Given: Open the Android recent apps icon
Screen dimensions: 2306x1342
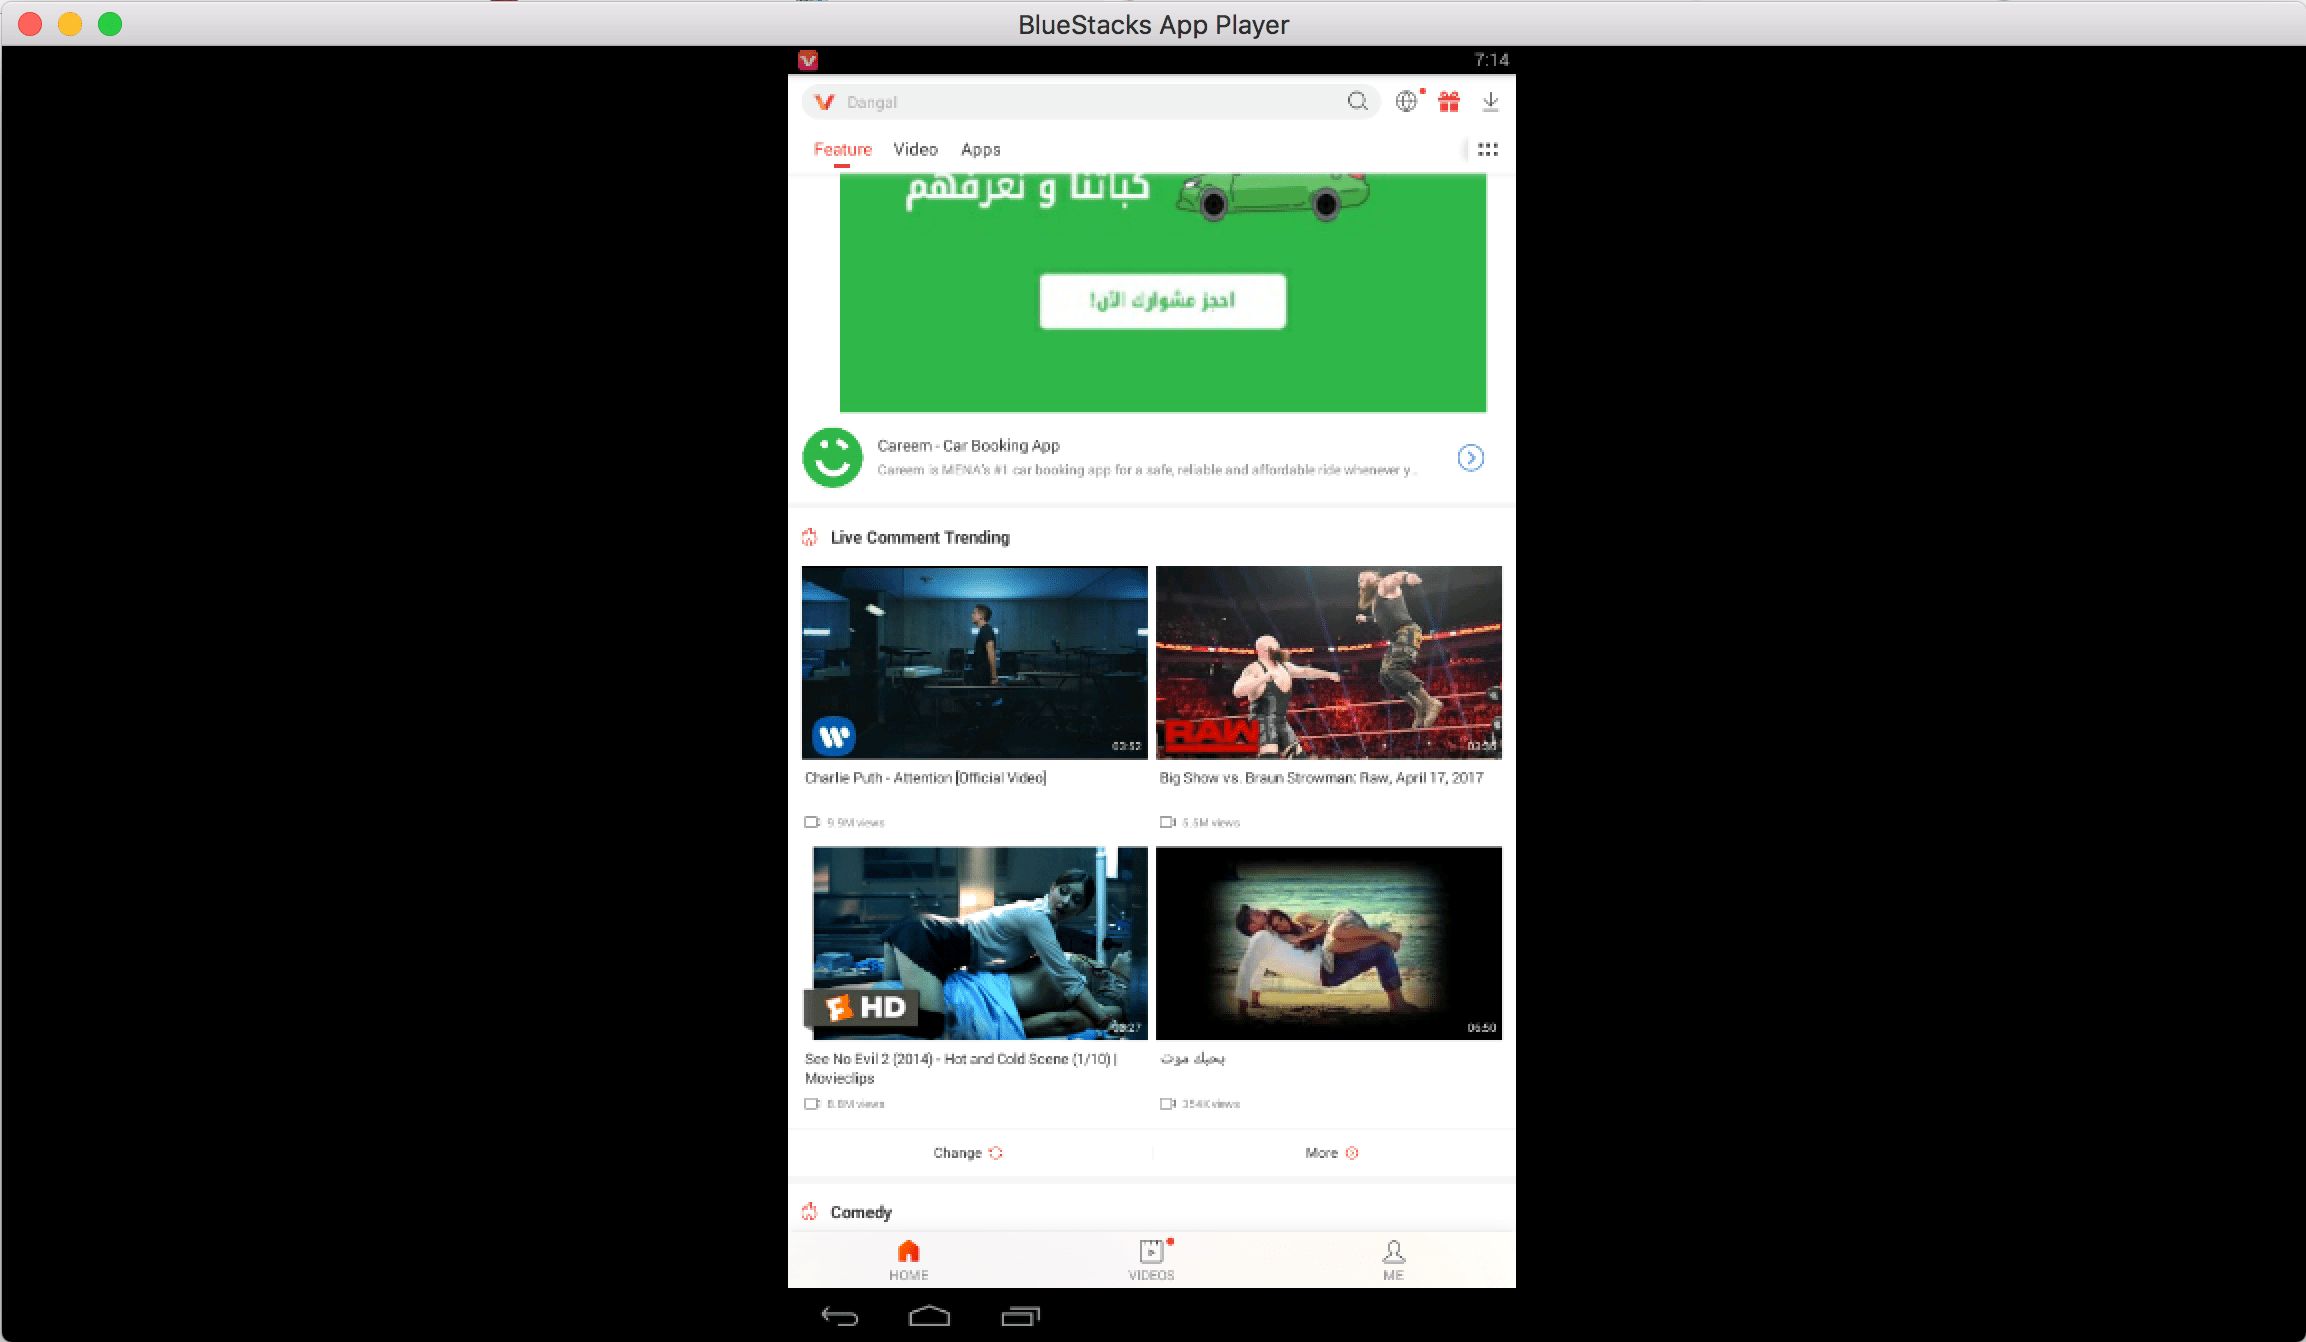Looking at the screenshot, I should pyautogui.click(x=1020, y=1316).
